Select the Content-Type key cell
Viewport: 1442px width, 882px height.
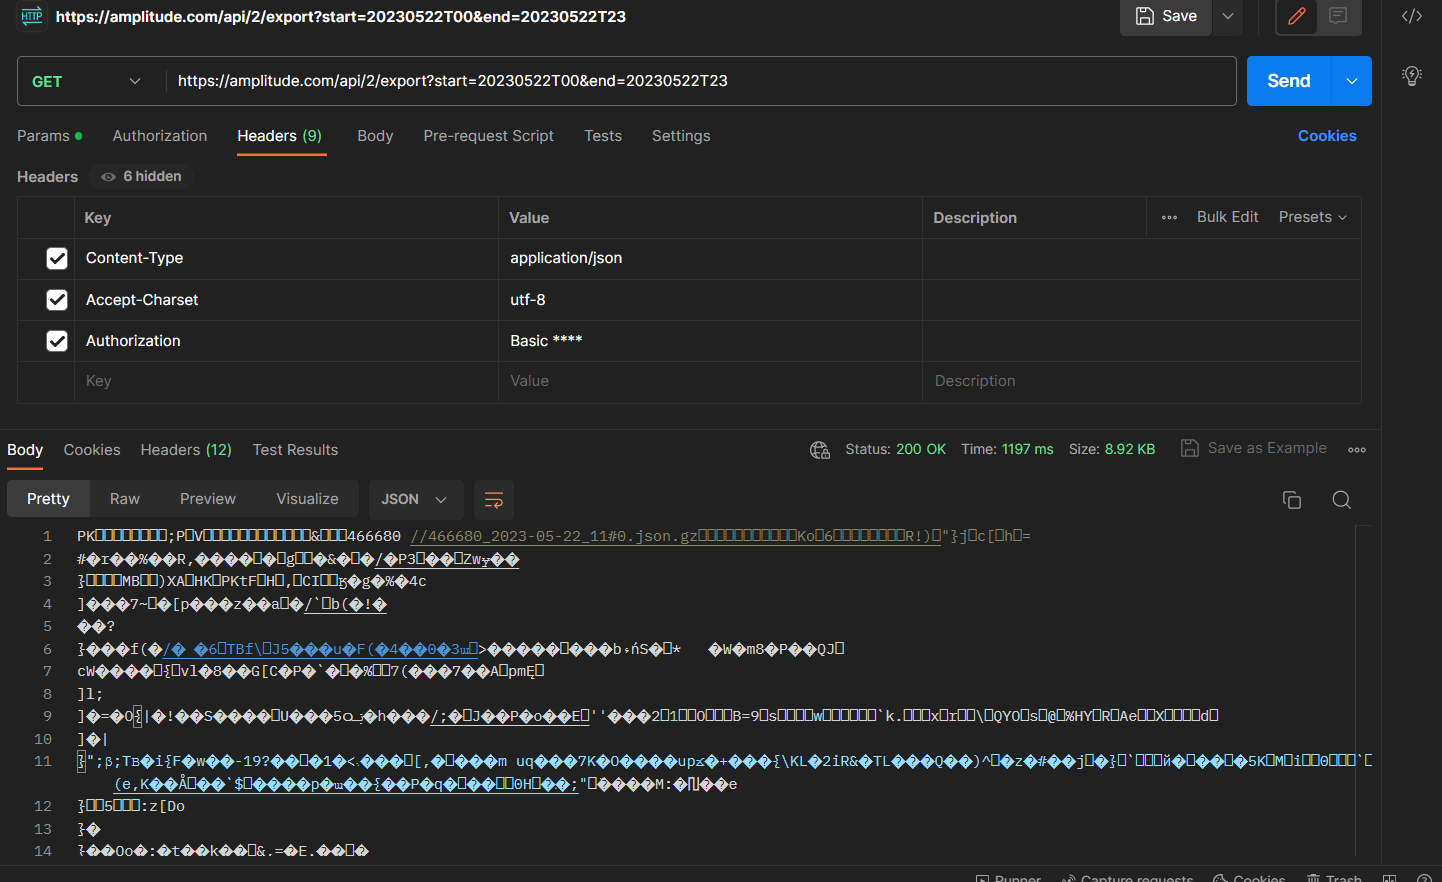click(x=286, y=258)
